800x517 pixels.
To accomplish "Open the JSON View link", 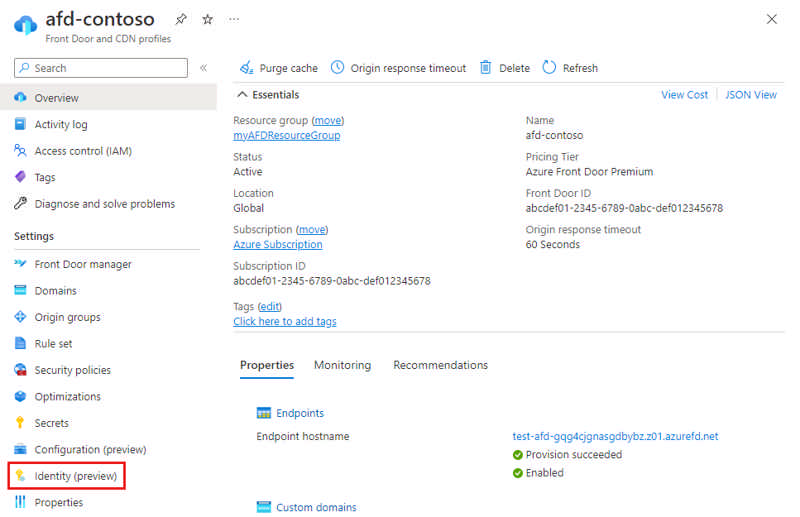I will pos(751,95).
